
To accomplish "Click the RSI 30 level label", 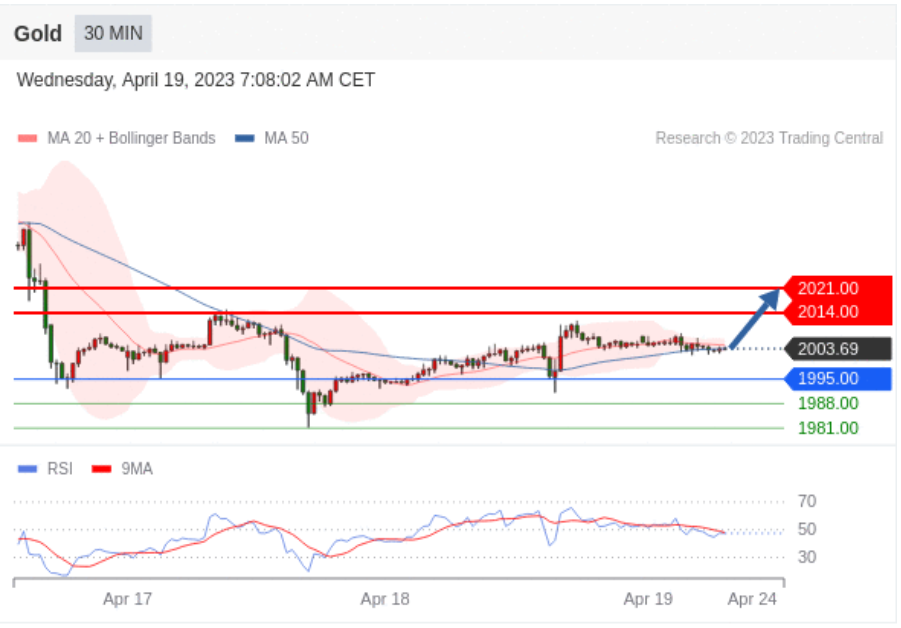I will click(x=807, y=557).
